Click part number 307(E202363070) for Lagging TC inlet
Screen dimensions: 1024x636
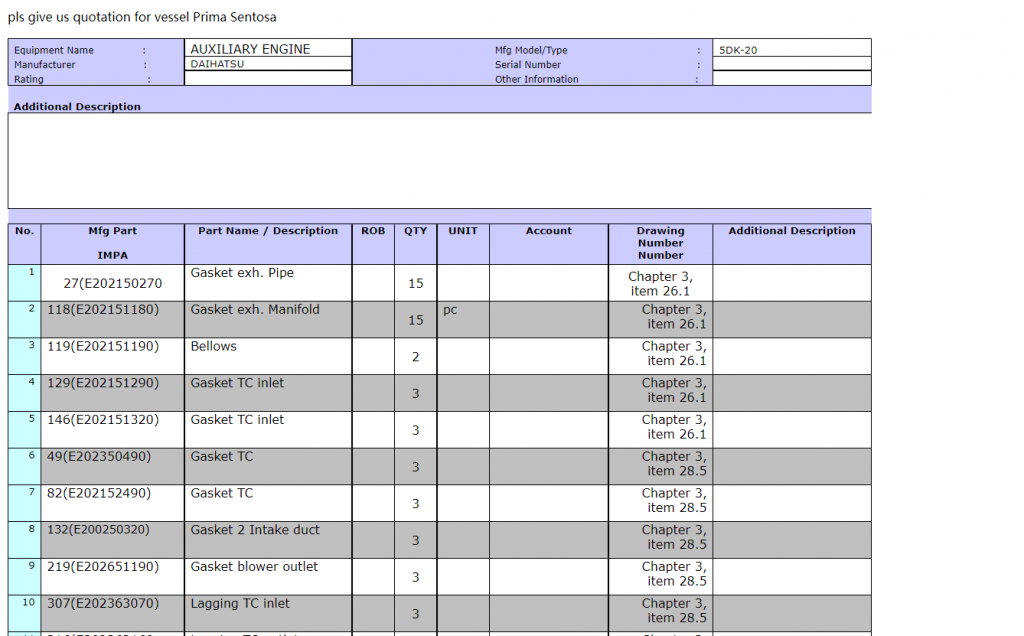[103, 604]
